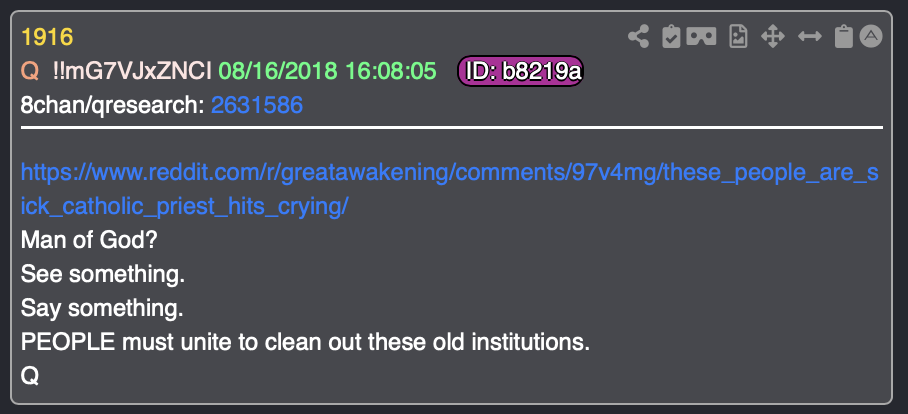This screenshot has height=414, width=908.
Task: Click the circular up-arrow collapse icon
Action: point(871,36)
